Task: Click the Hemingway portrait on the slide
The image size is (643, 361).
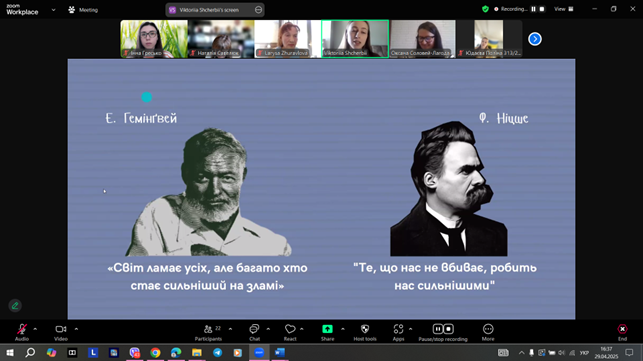Action: [x=208, y=192]
